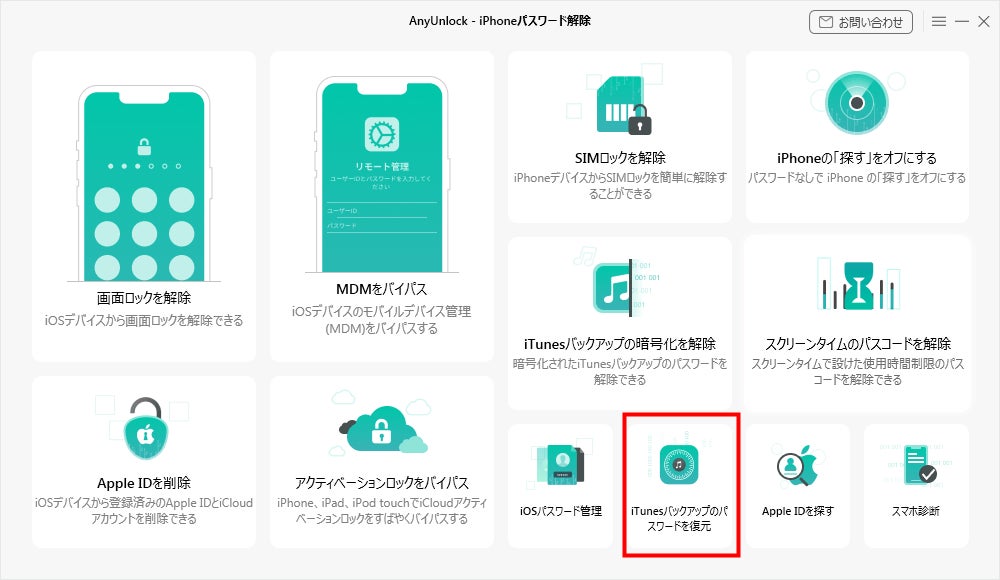Minimize the AnyUnlock window
This screenshot has height=580, width=1000.
tap(962, 22)
